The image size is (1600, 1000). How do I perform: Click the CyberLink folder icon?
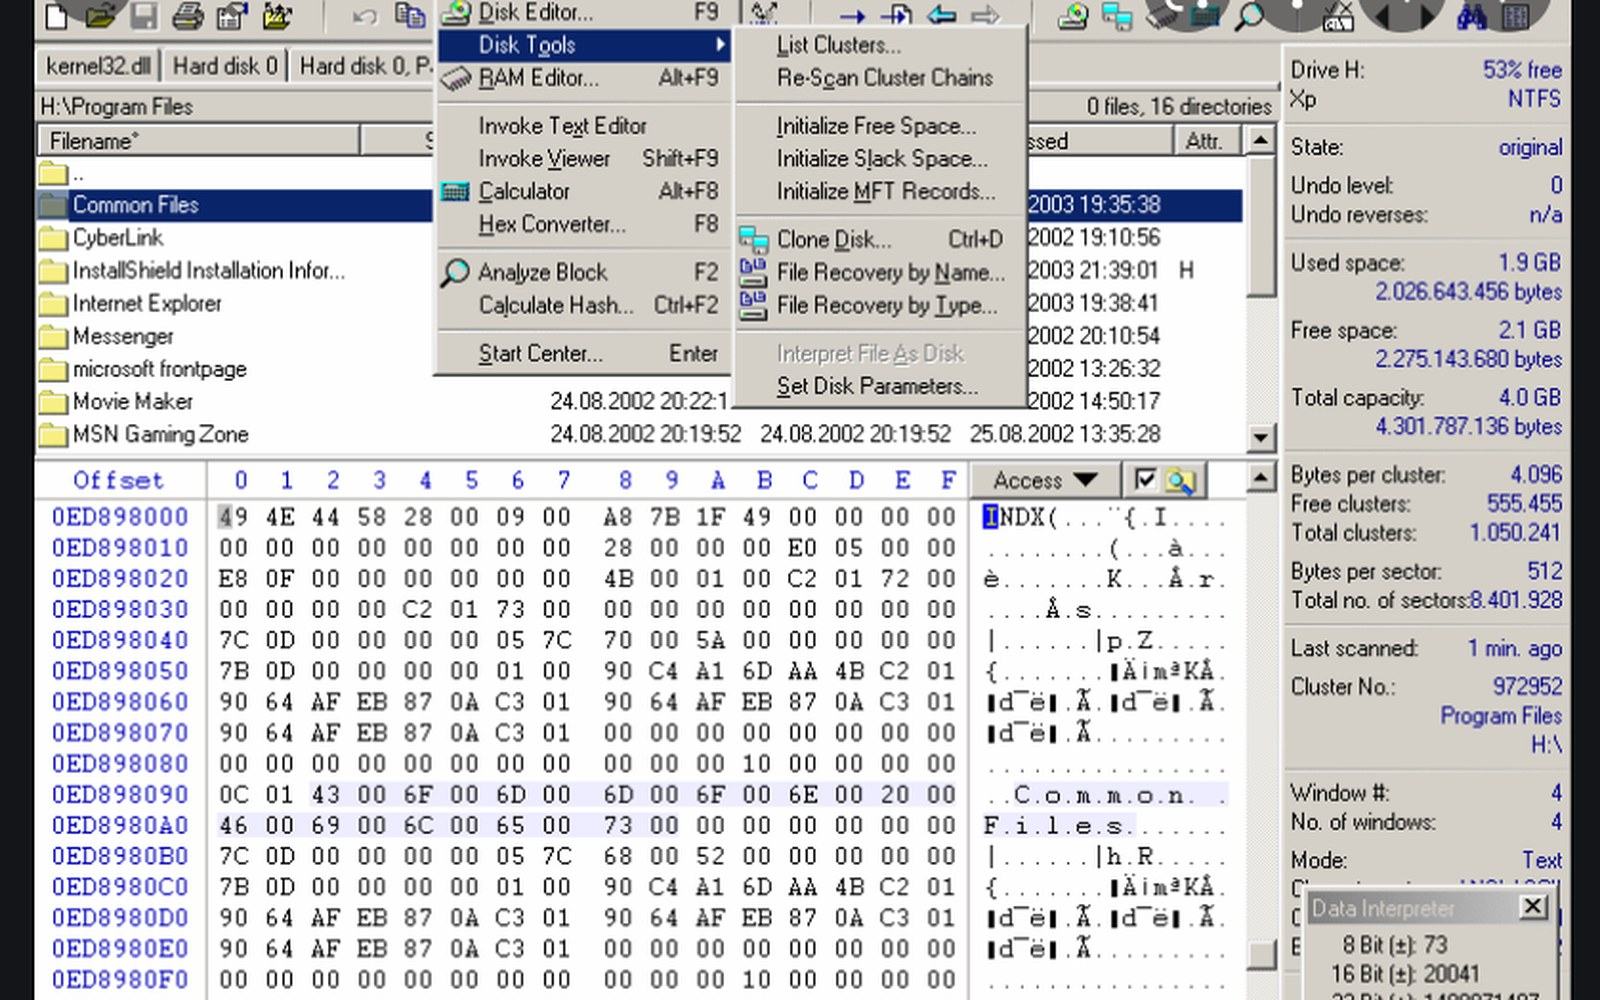pyautogui.click(x=52, y=238)
